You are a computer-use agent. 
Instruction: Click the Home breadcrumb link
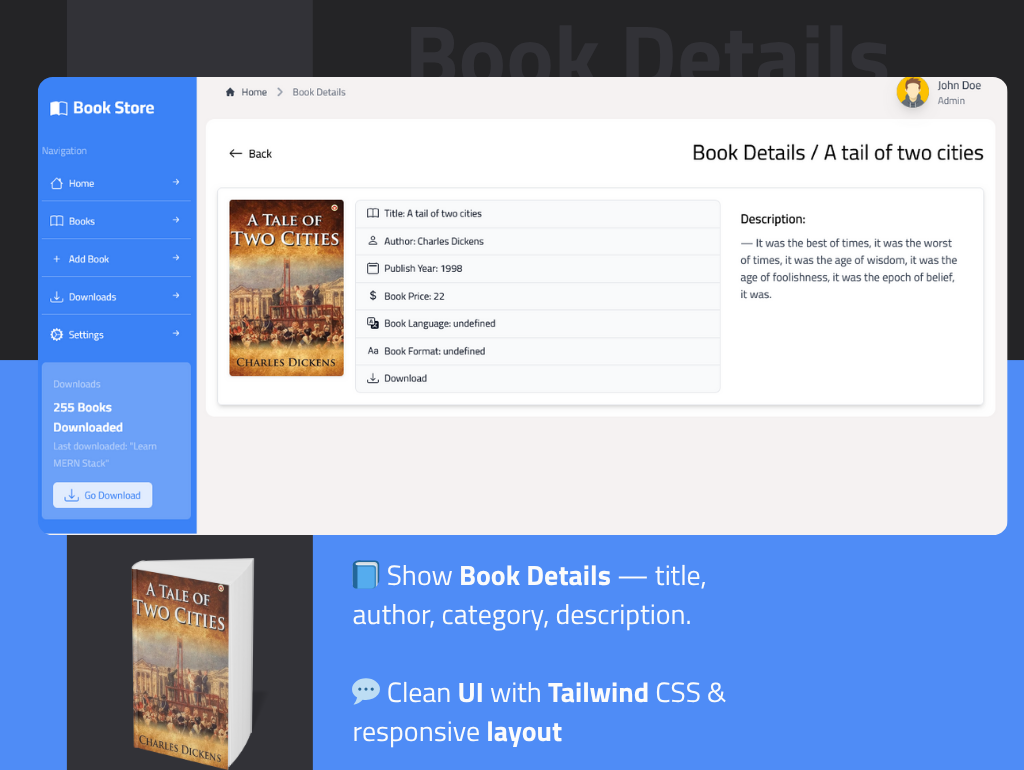pyautogui.click(x=254, y=92)
